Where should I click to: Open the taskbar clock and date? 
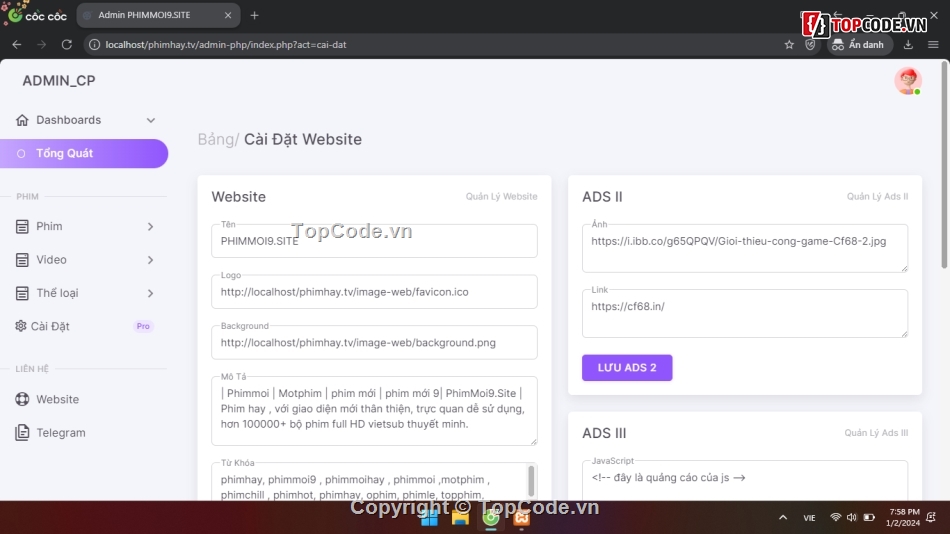coord(903,518)
